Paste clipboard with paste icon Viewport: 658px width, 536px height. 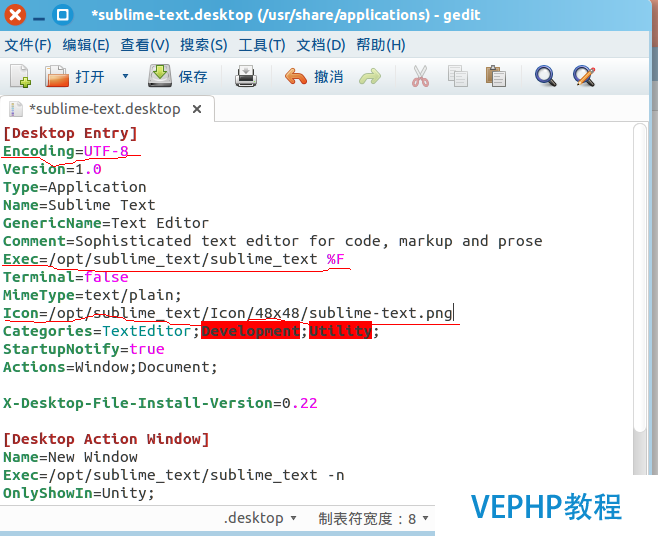pyautogui.click(x=496, y=76)
